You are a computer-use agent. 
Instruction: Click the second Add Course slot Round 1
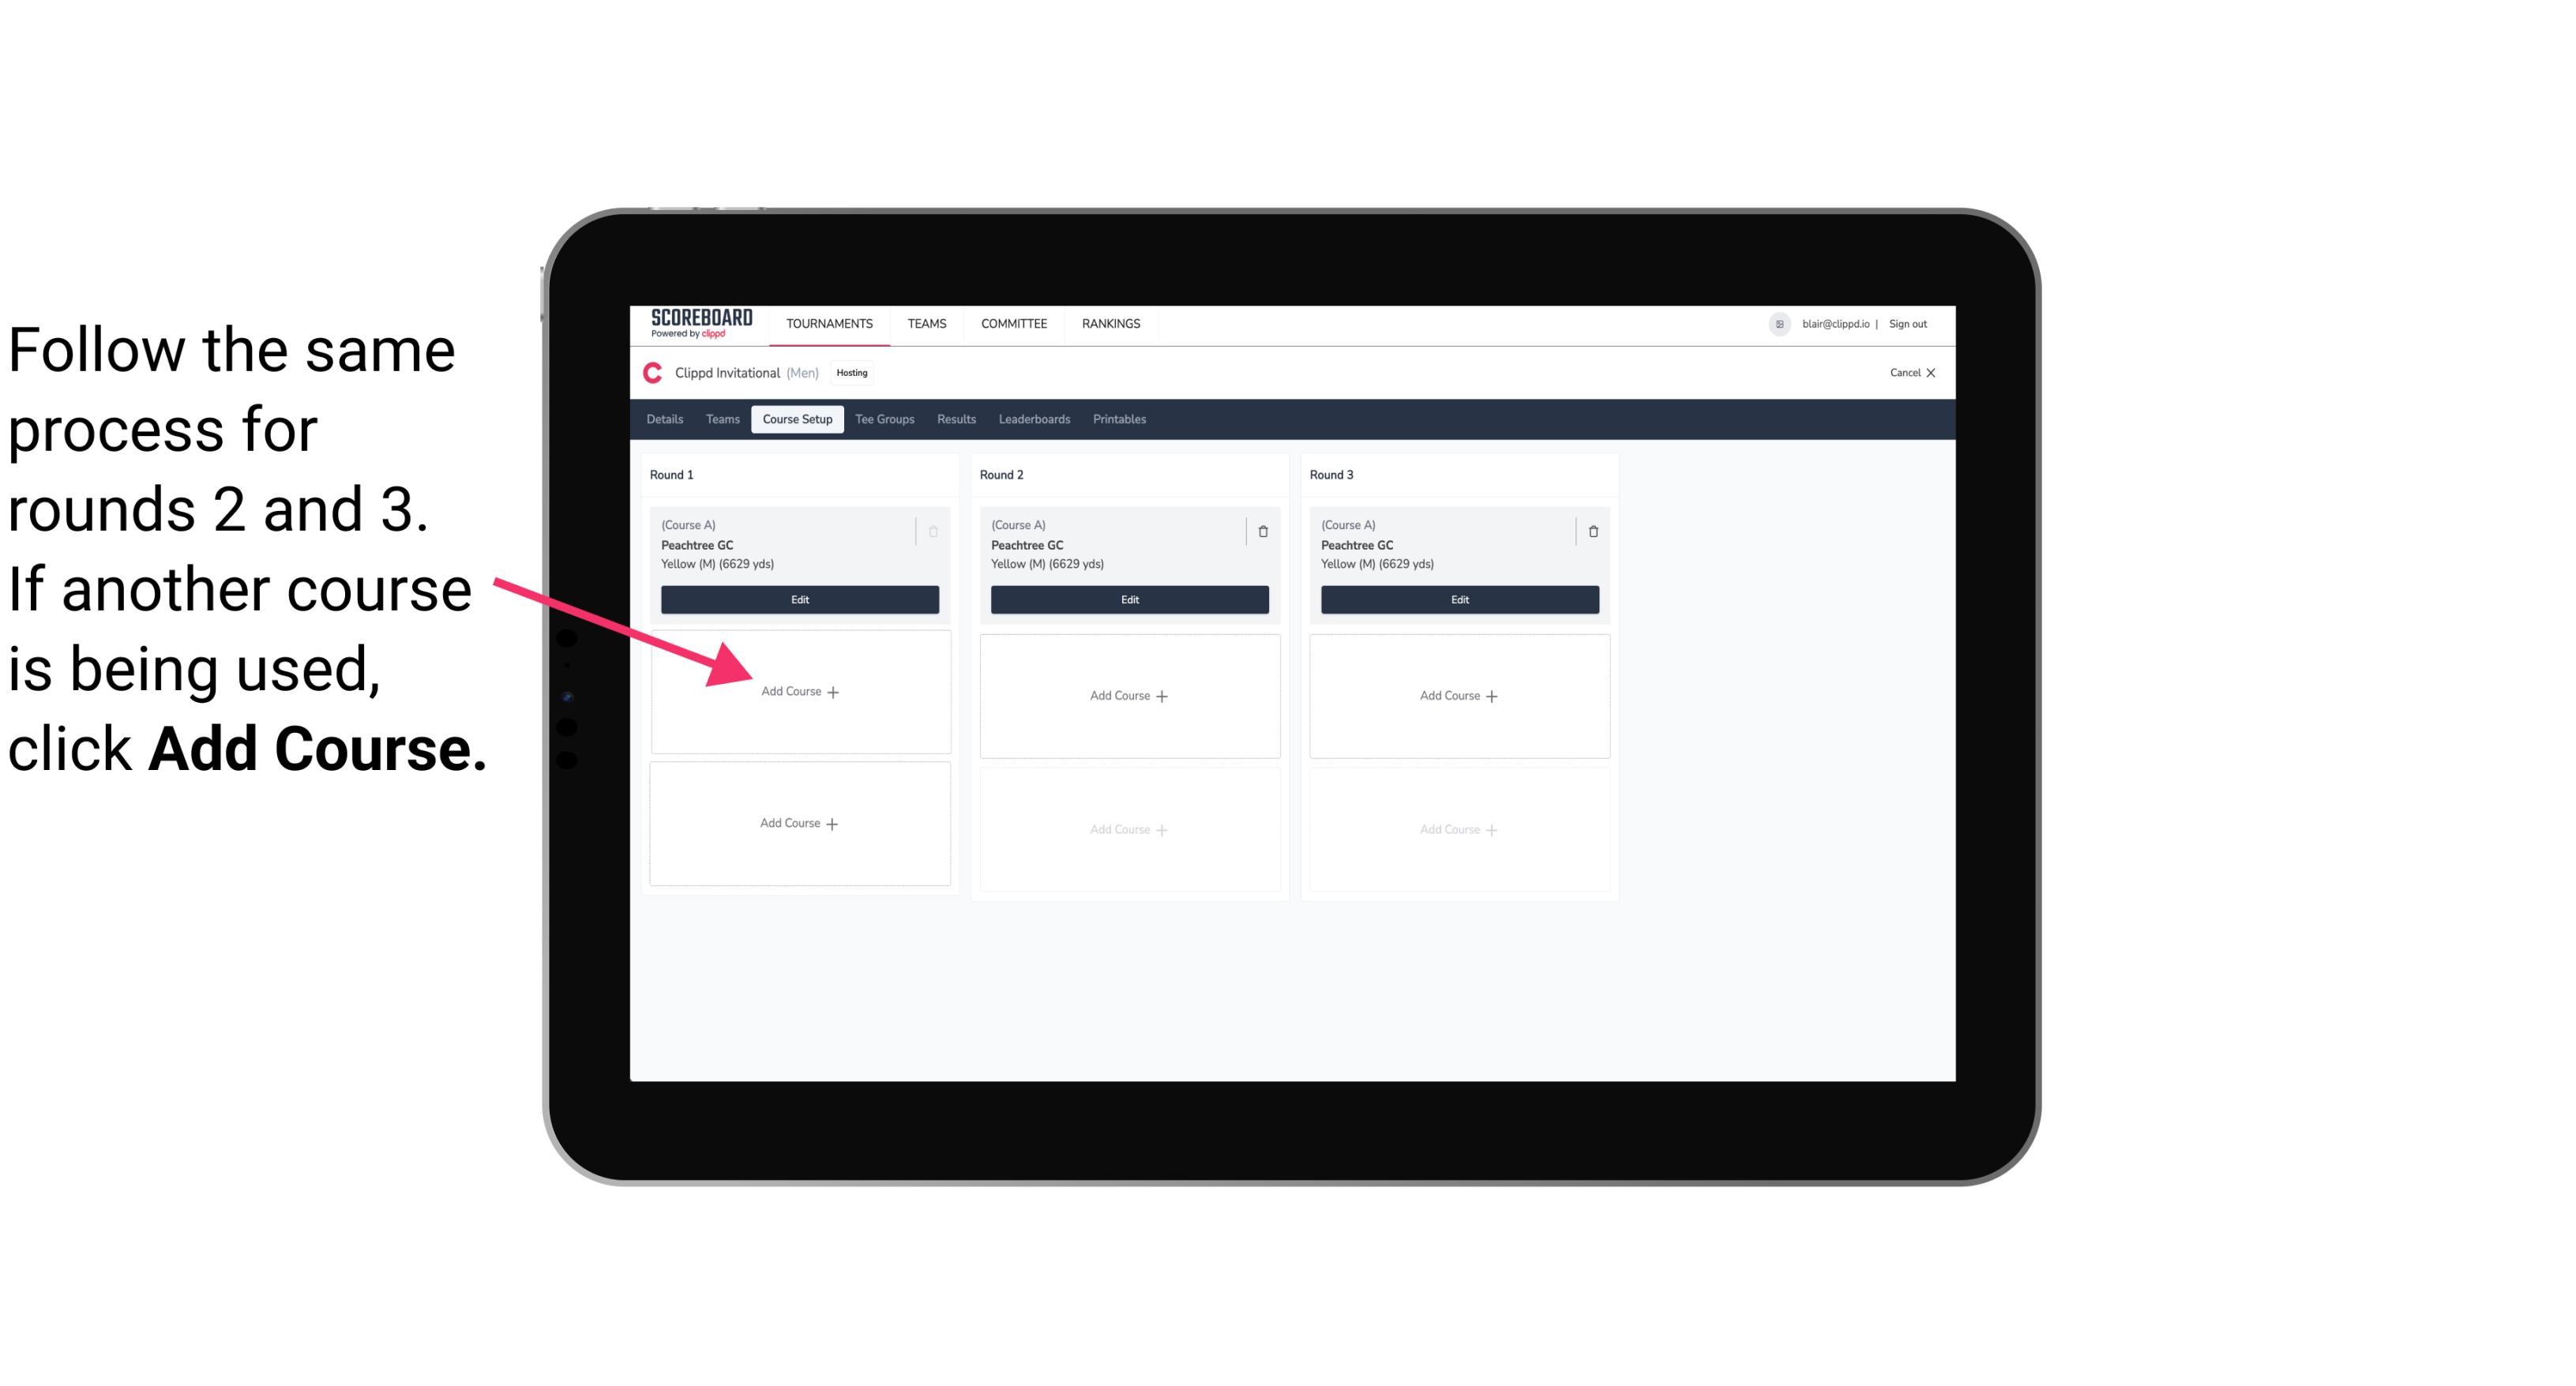798,823
